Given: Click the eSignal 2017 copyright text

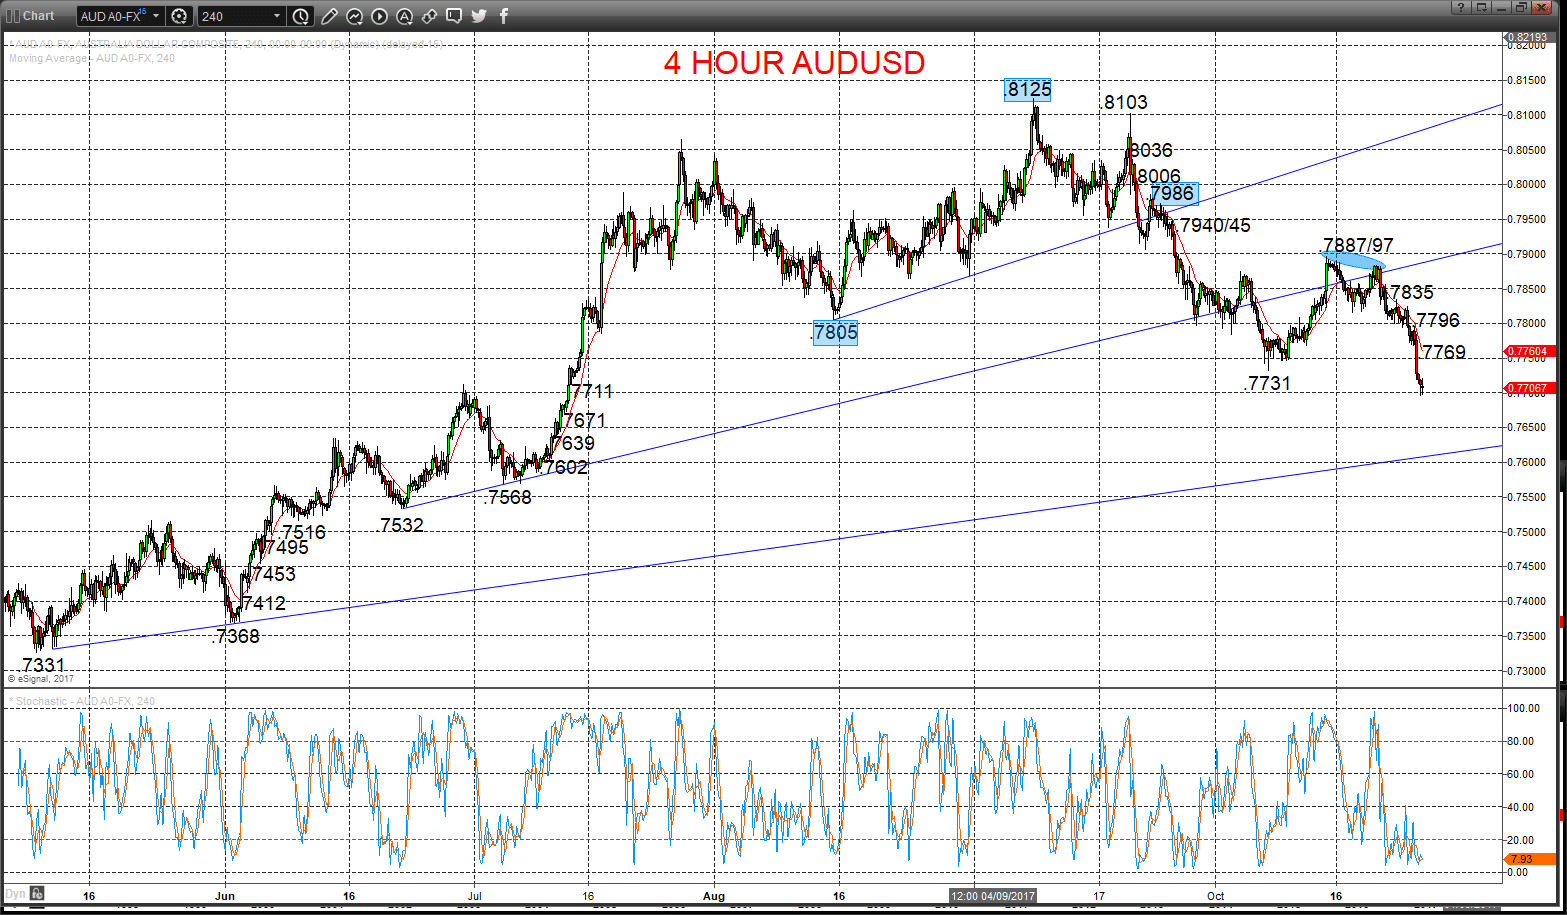Looking at the screenshot, I should (40, 679).
